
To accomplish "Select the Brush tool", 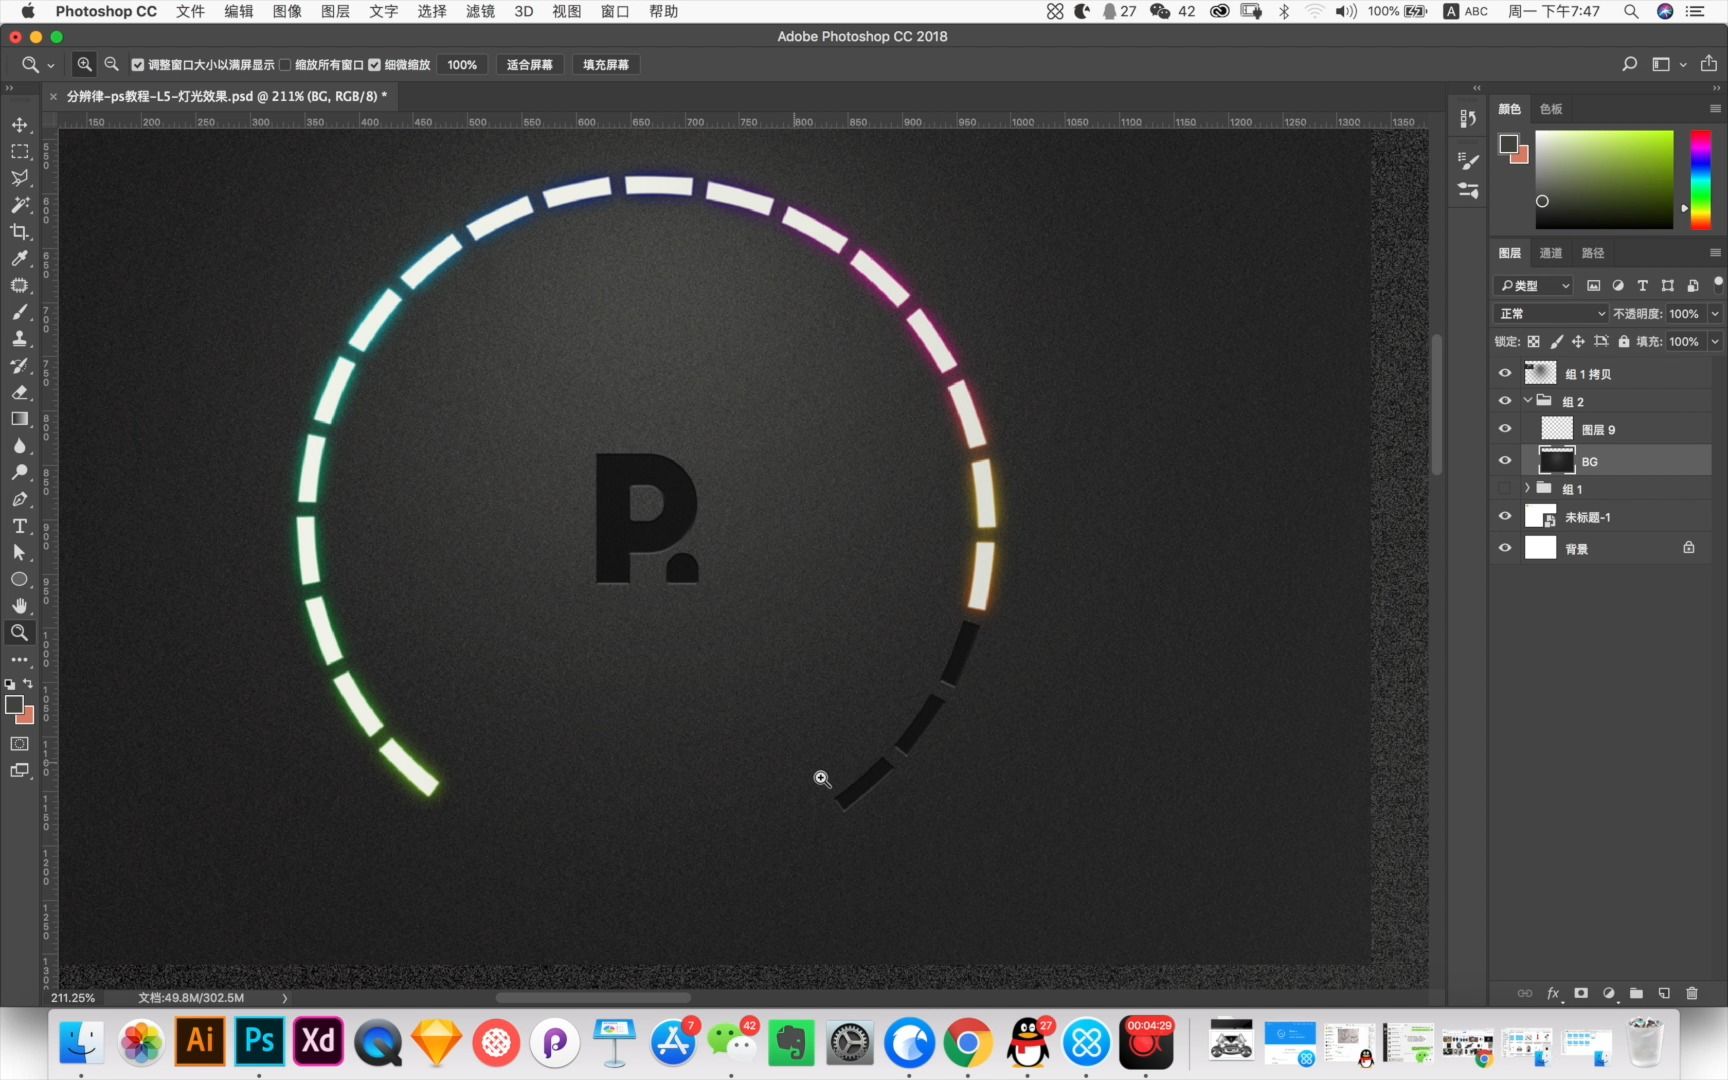I will (19, 312).
